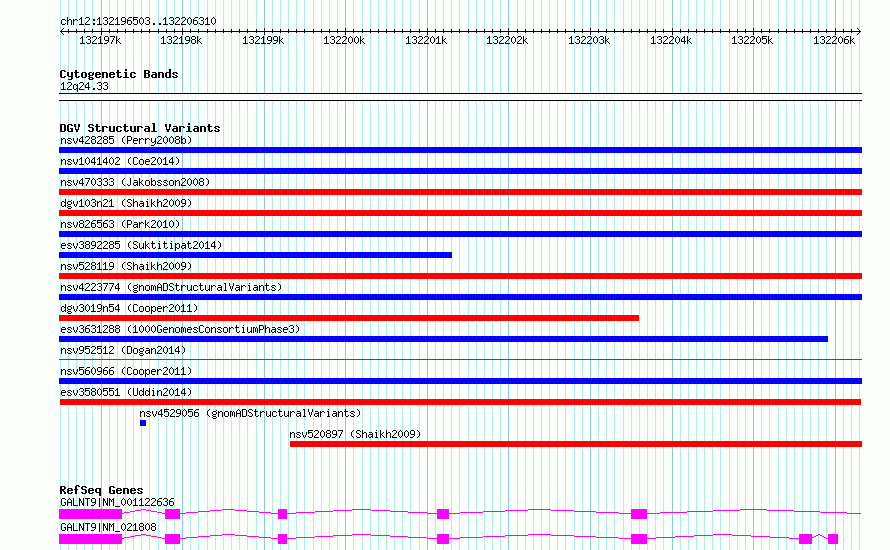This screenshot has height=550, width=890.
Task: Open variant label nsv826563 (Park2010)
Action: [120, 224]
